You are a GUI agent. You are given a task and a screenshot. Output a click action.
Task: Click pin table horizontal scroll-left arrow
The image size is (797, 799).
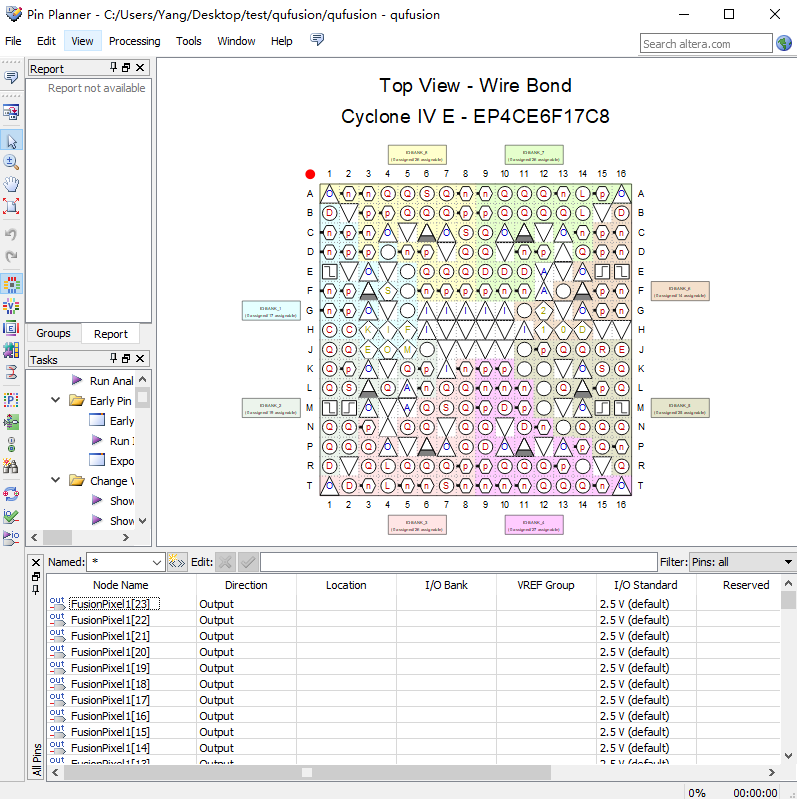(55, 773)
